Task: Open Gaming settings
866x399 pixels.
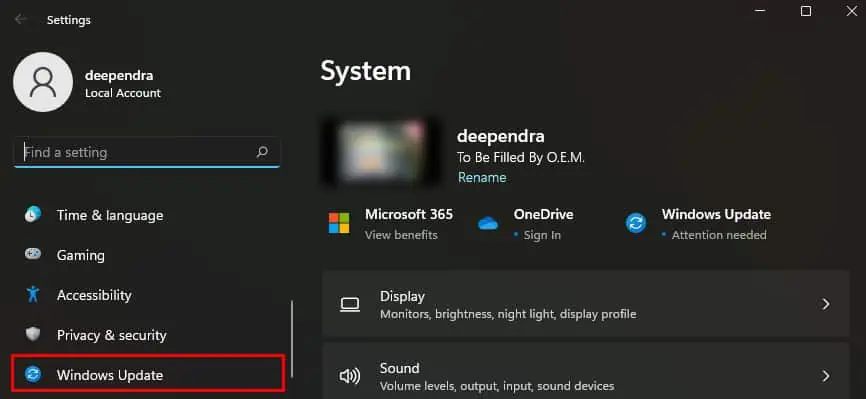Action: pos(81,255)
